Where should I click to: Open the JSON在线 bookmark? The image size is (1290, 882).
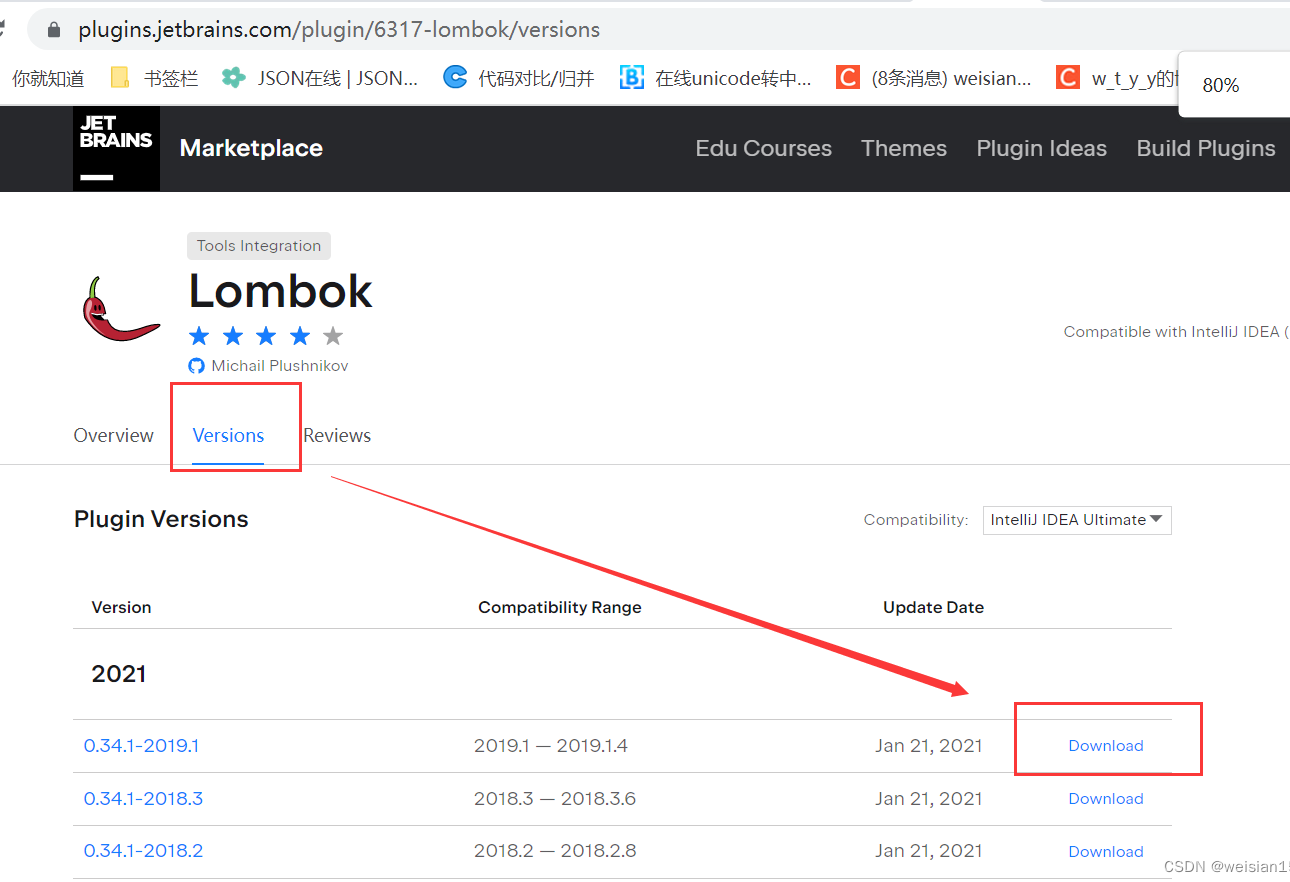point(320,77)
